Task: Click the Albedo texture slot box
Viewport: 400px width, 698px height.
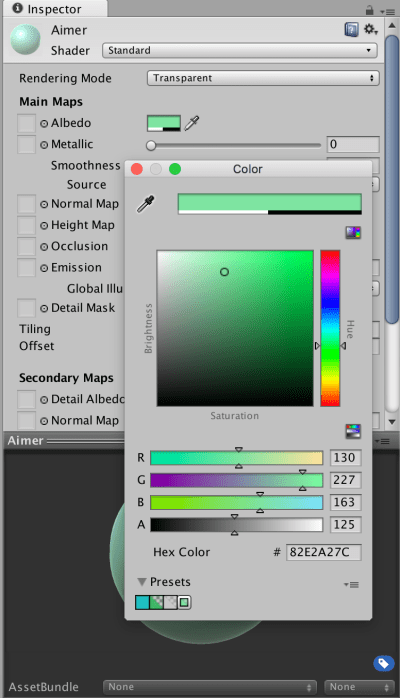Action: point(26,123)
